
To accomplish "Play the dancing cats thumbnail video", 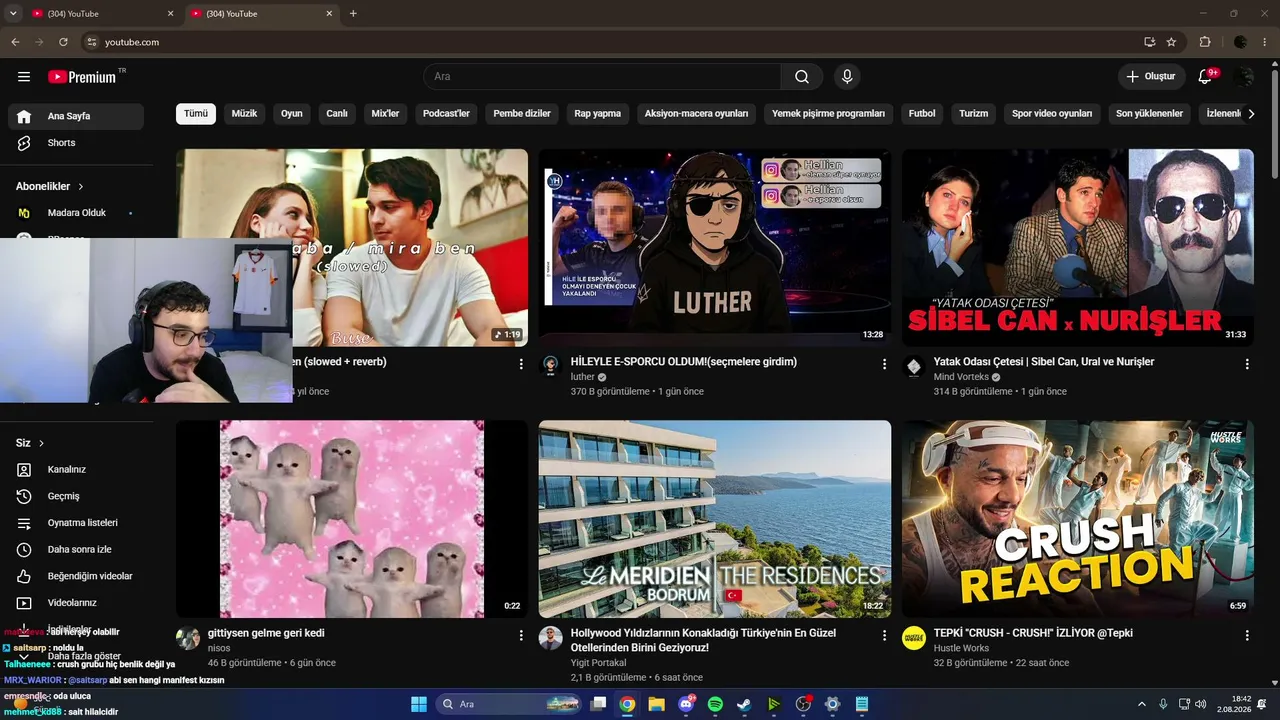I will (x=352, y=519).
